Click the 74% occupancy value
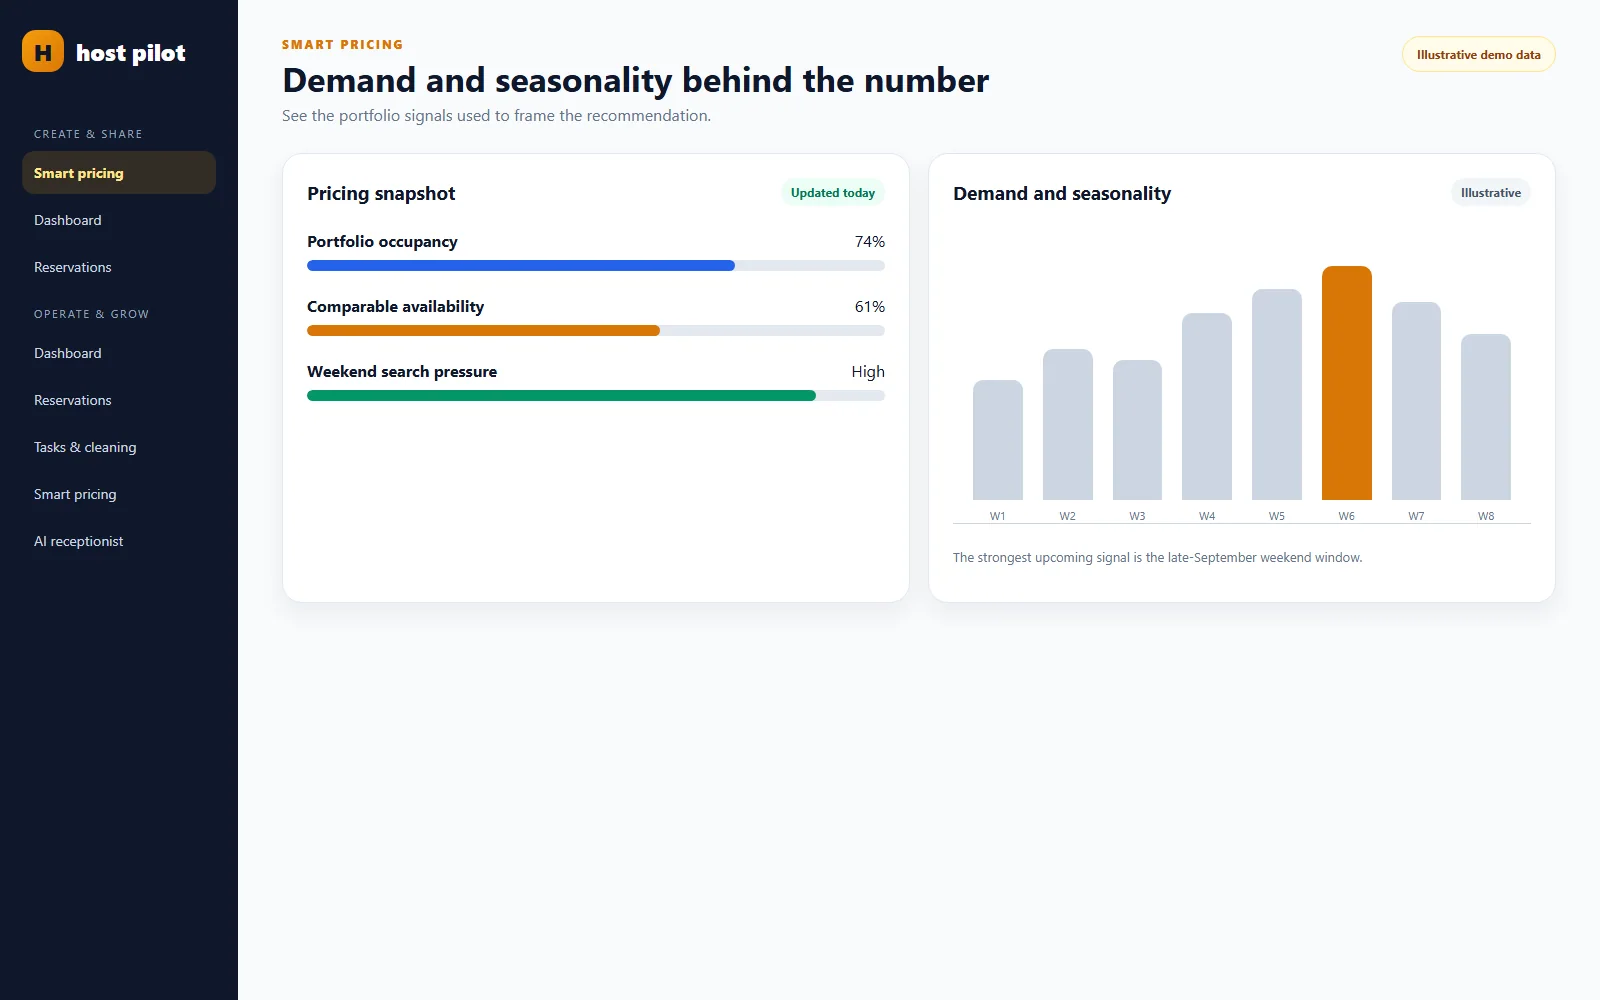 coord(870,242)
